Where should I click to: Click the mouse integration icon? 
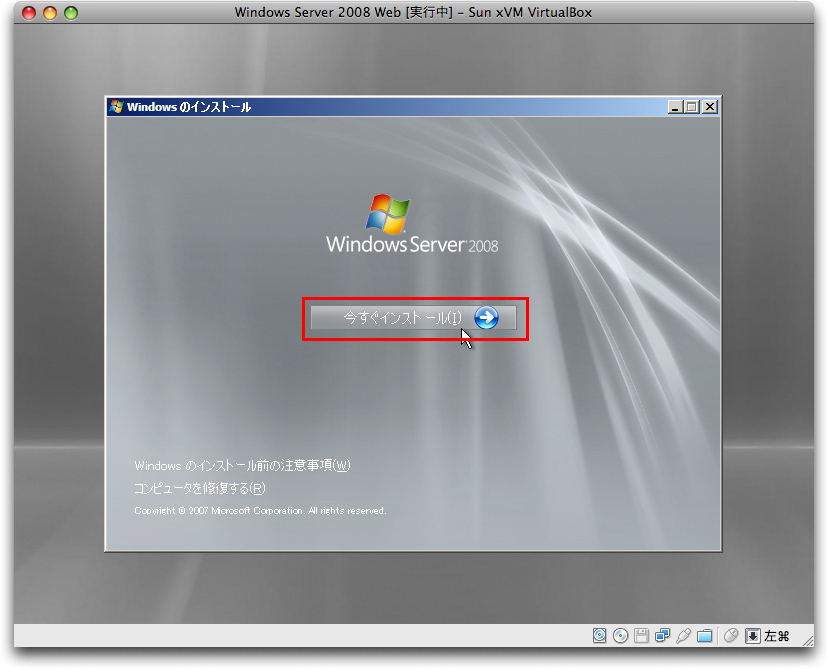coord(731,636)
